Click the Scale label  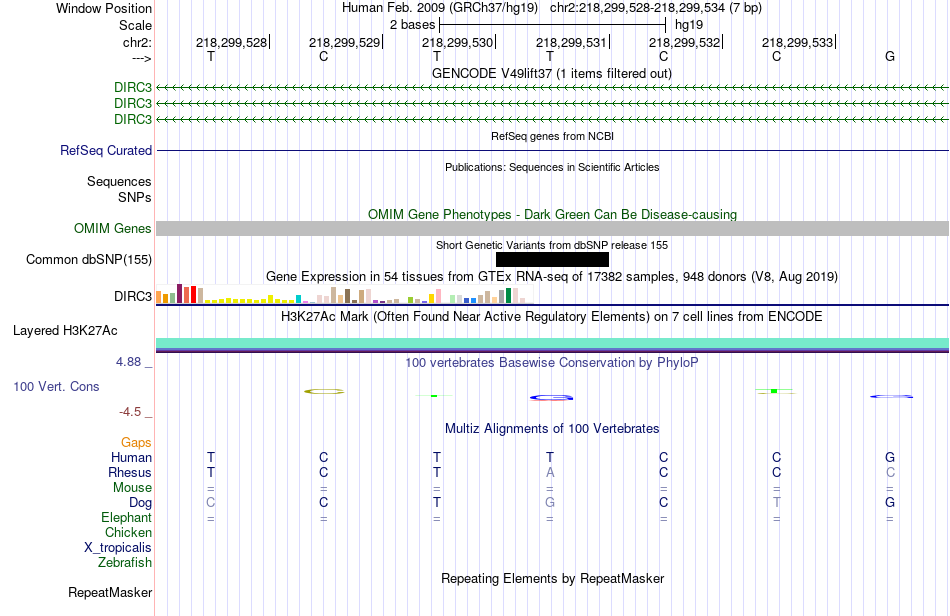[x=135, y=25]
